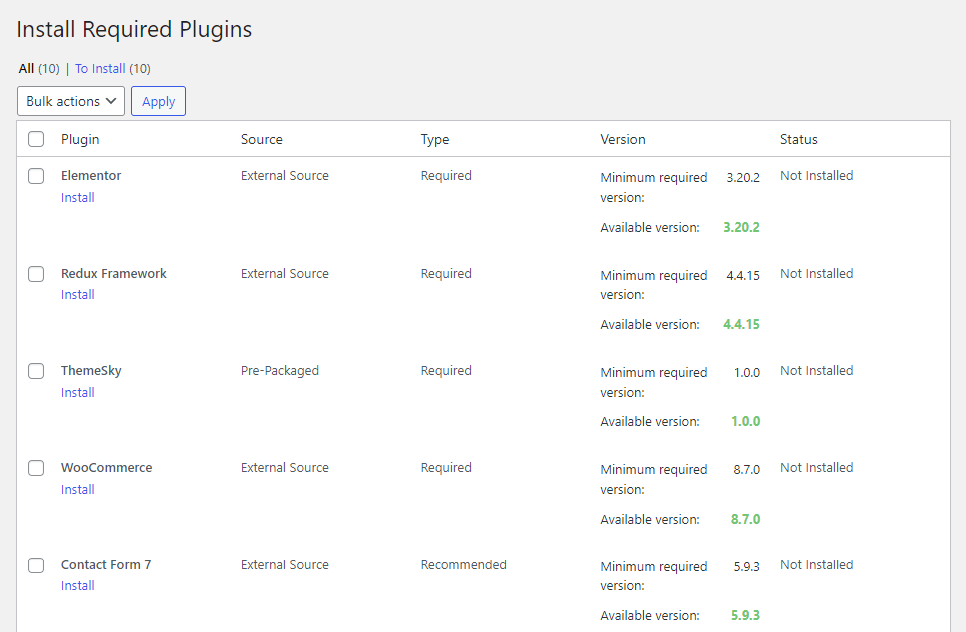
Task: Click Redux Framework's Not Installed status
Action: pyautogui.click(x=816, y=273)
